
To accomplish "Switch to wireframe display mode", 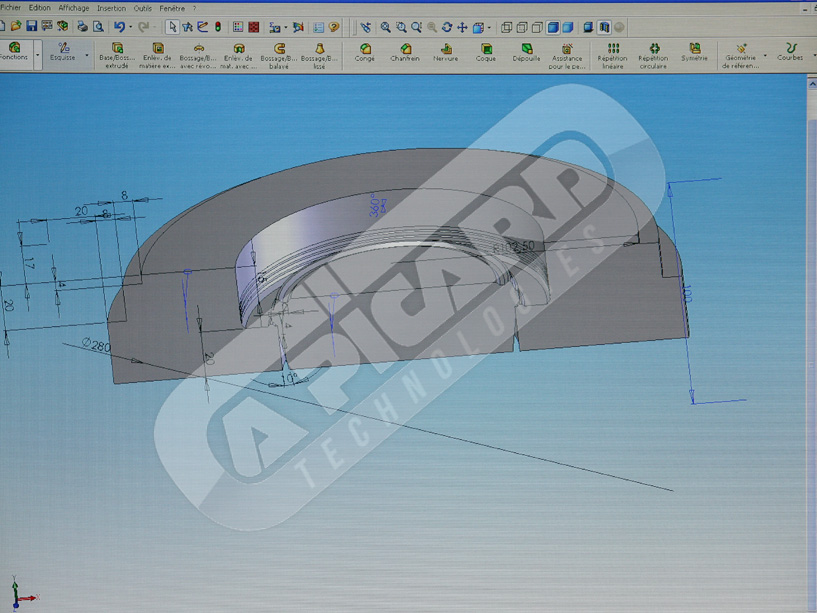I will 506,27.
